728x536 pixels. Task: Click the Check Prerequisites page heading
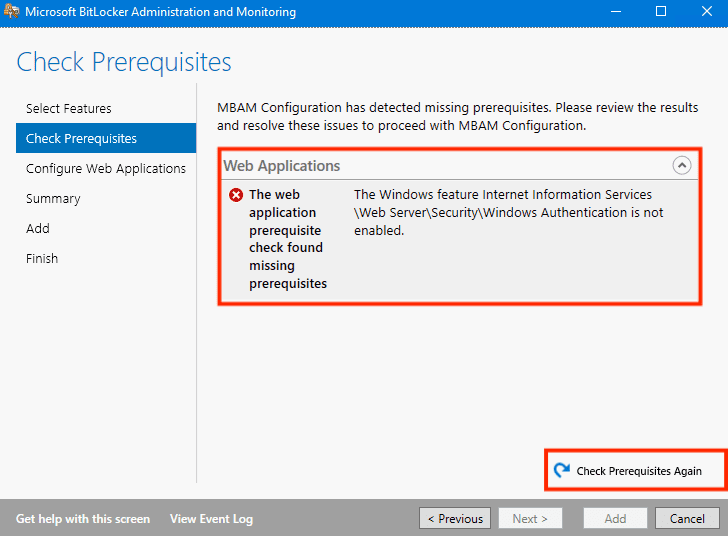click(124, 62)
